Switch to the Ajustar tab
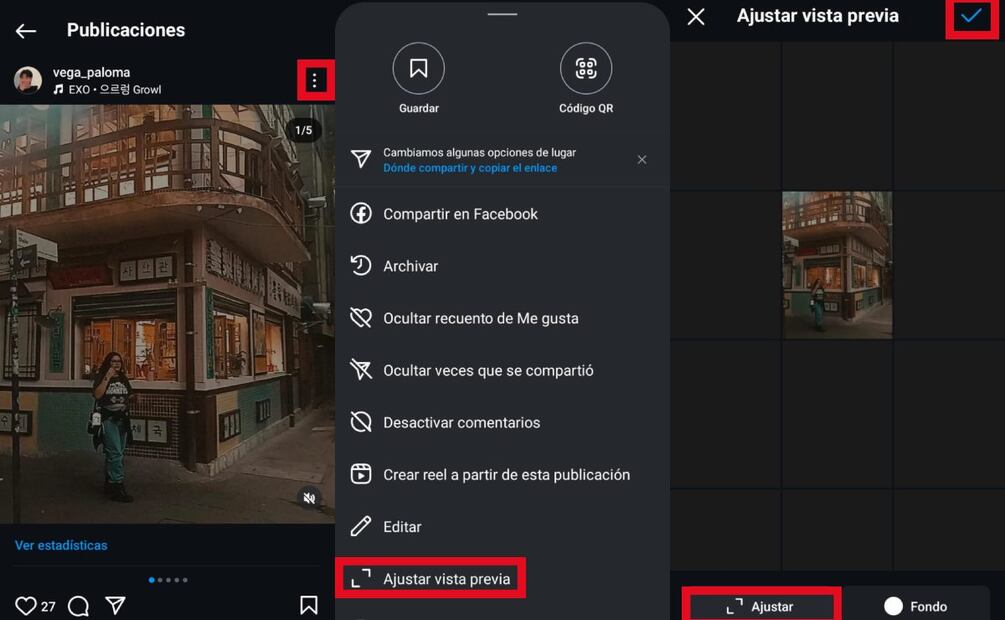1005x620 pixels. coord(760,606)
